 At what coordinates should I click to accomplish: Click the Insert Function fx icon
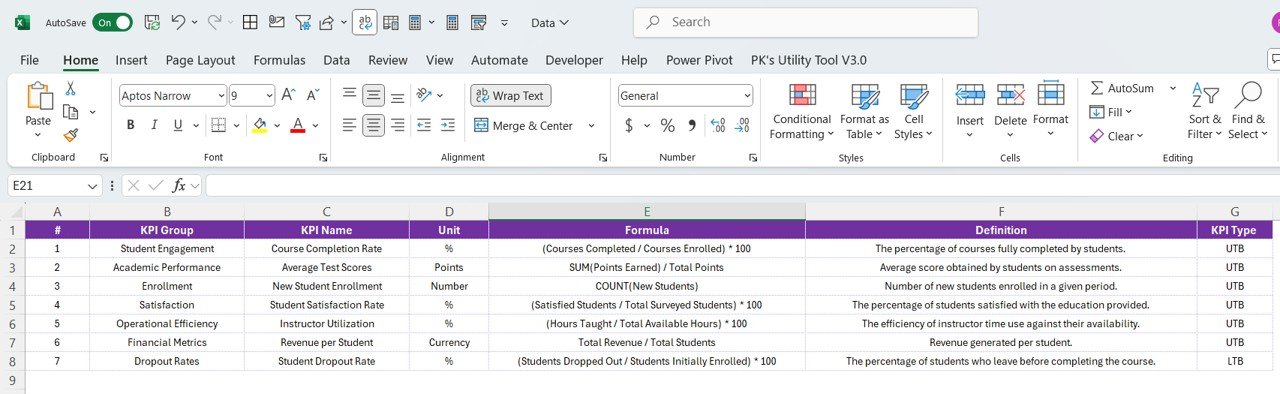[180, 185]
